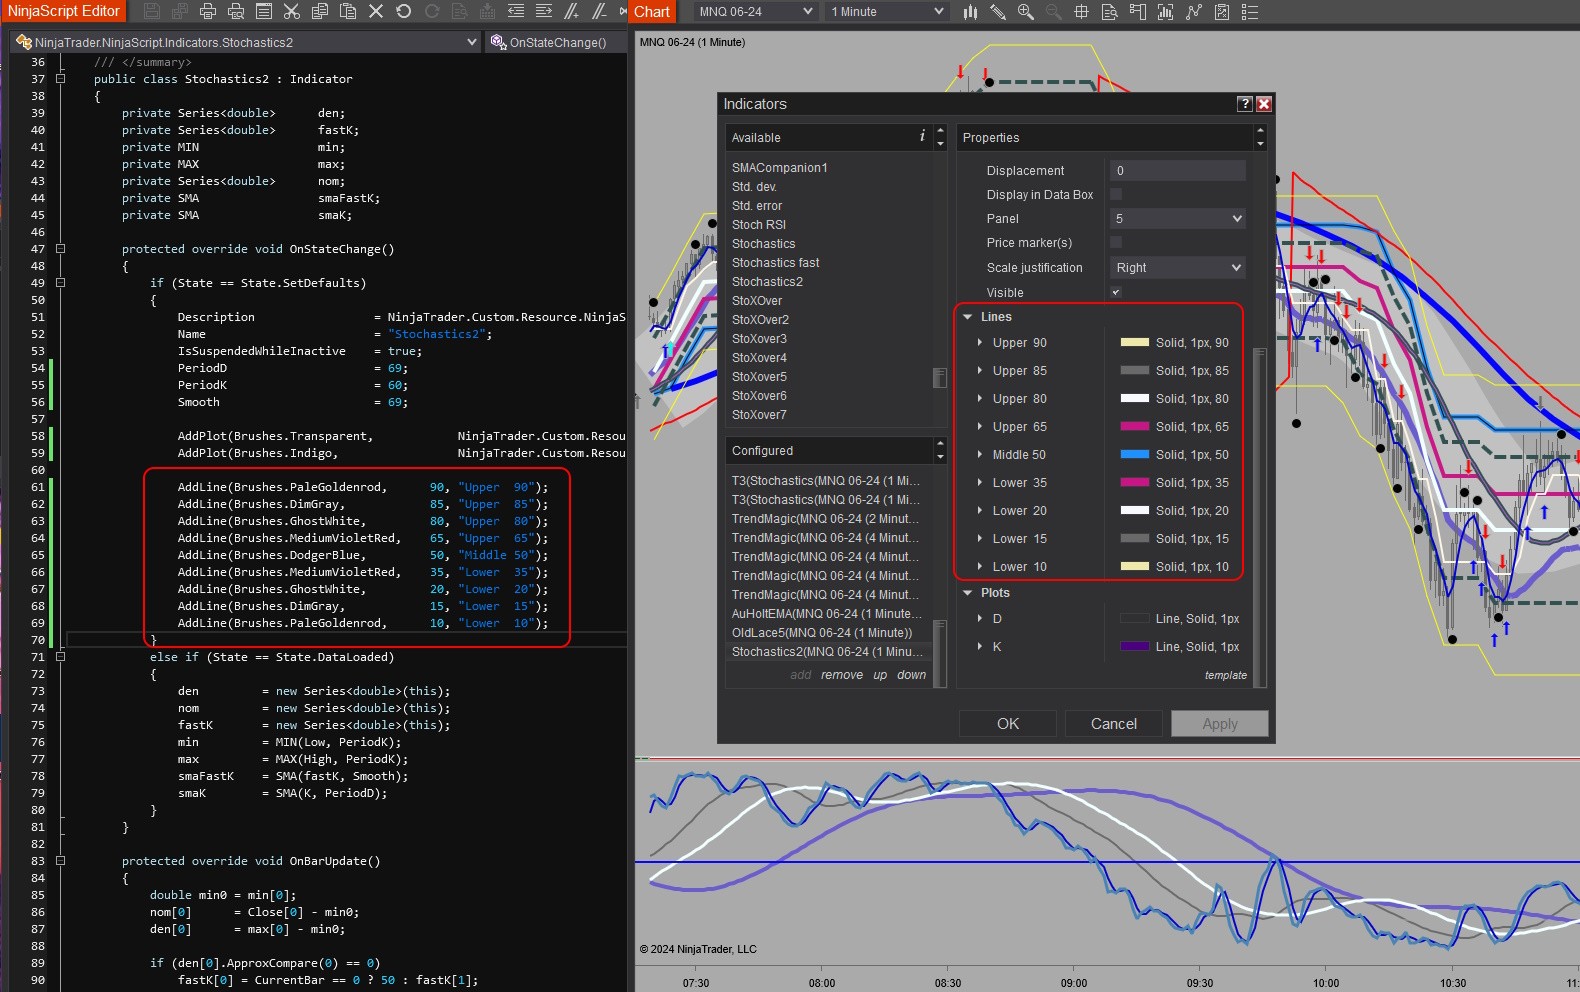
Task: Click the Displacement input field
Action: [x=1177, y=171]
